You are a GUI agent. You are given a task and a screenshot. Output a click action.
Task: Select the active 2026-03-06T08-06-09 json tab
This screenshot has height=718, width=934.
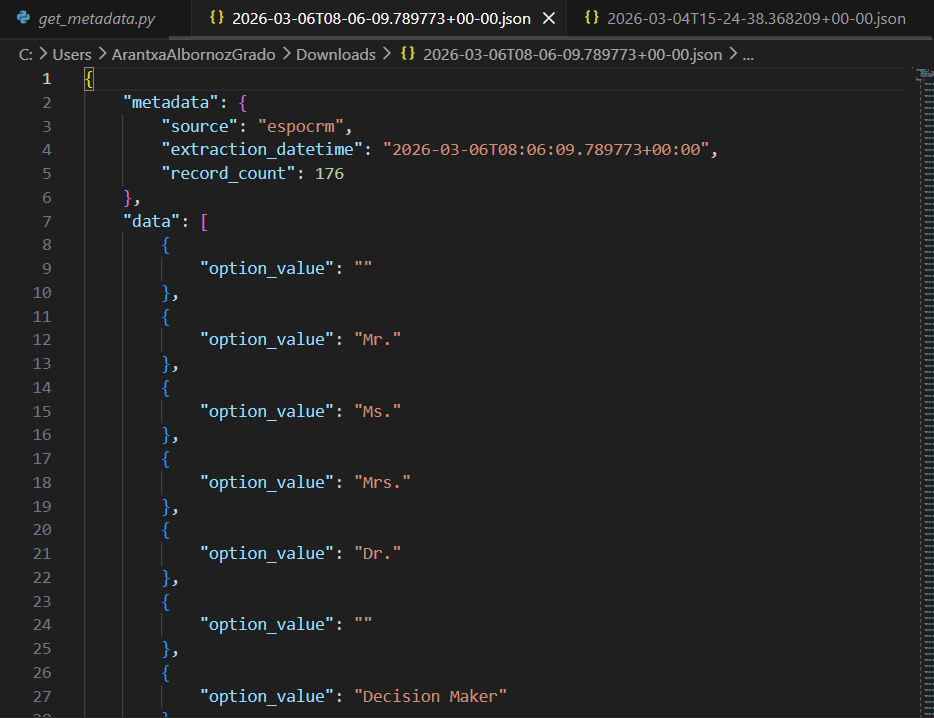380,19
